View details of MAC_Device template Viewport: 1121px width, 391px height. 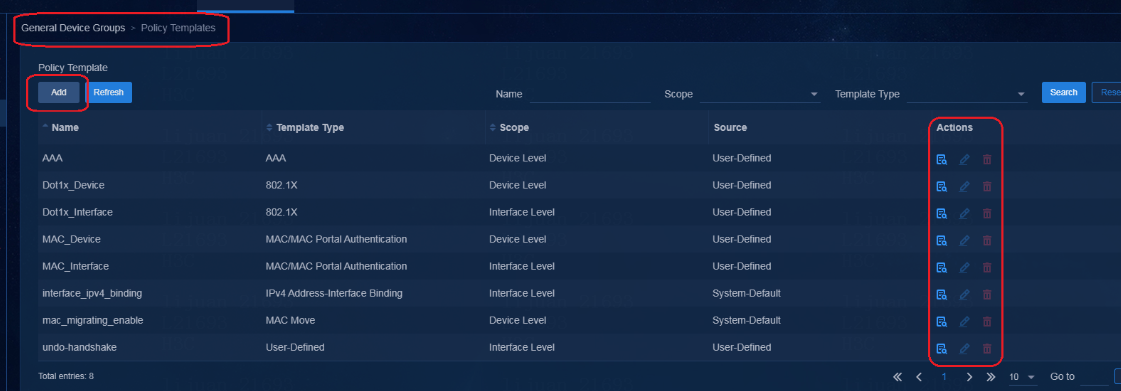[x=942, y=240]
